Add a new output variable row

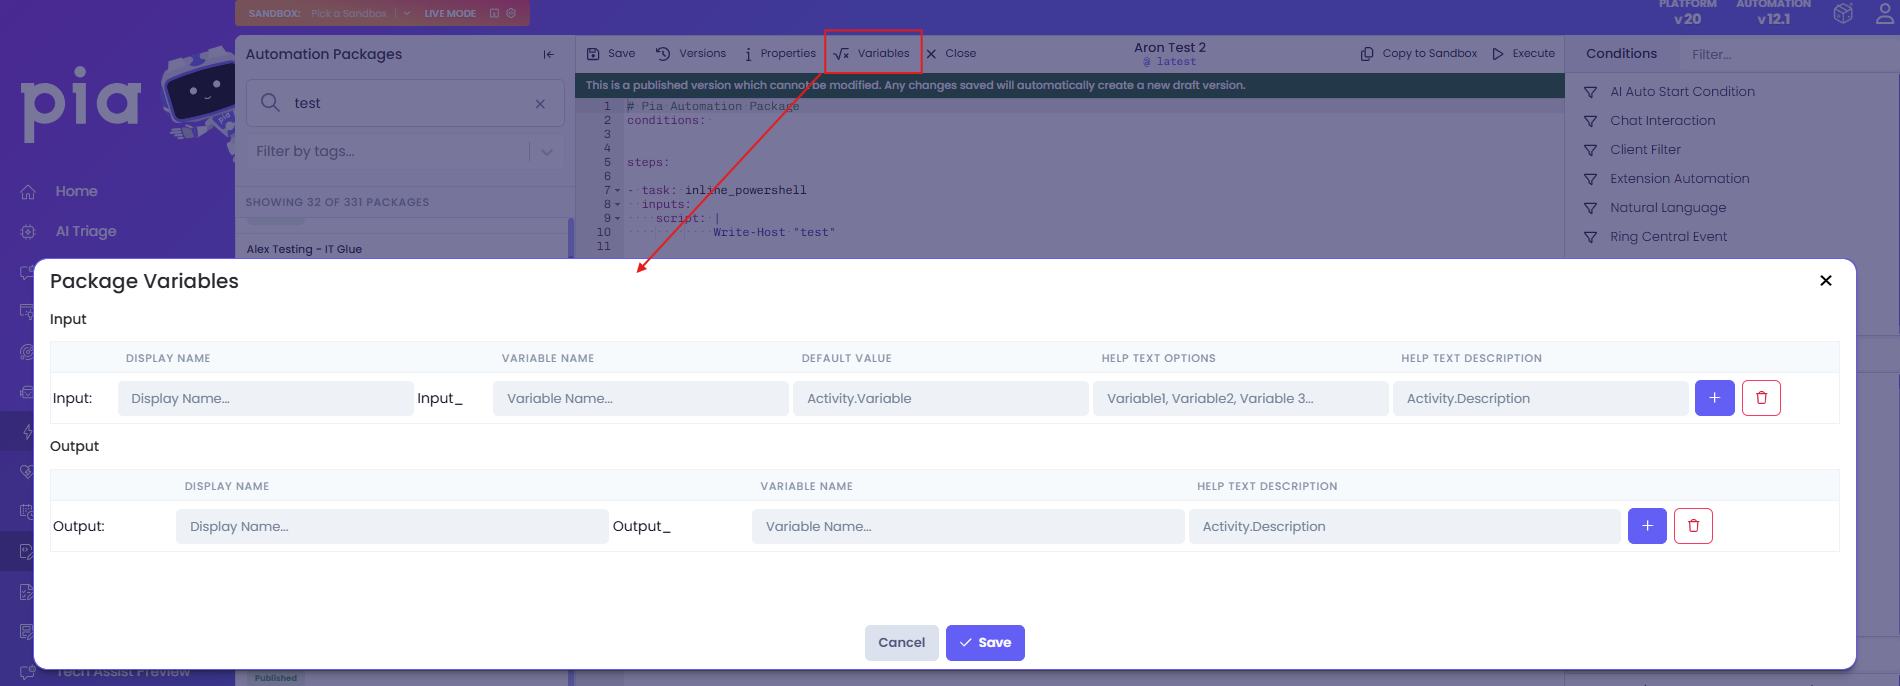pyautogui.click(x=1647, y=526)
